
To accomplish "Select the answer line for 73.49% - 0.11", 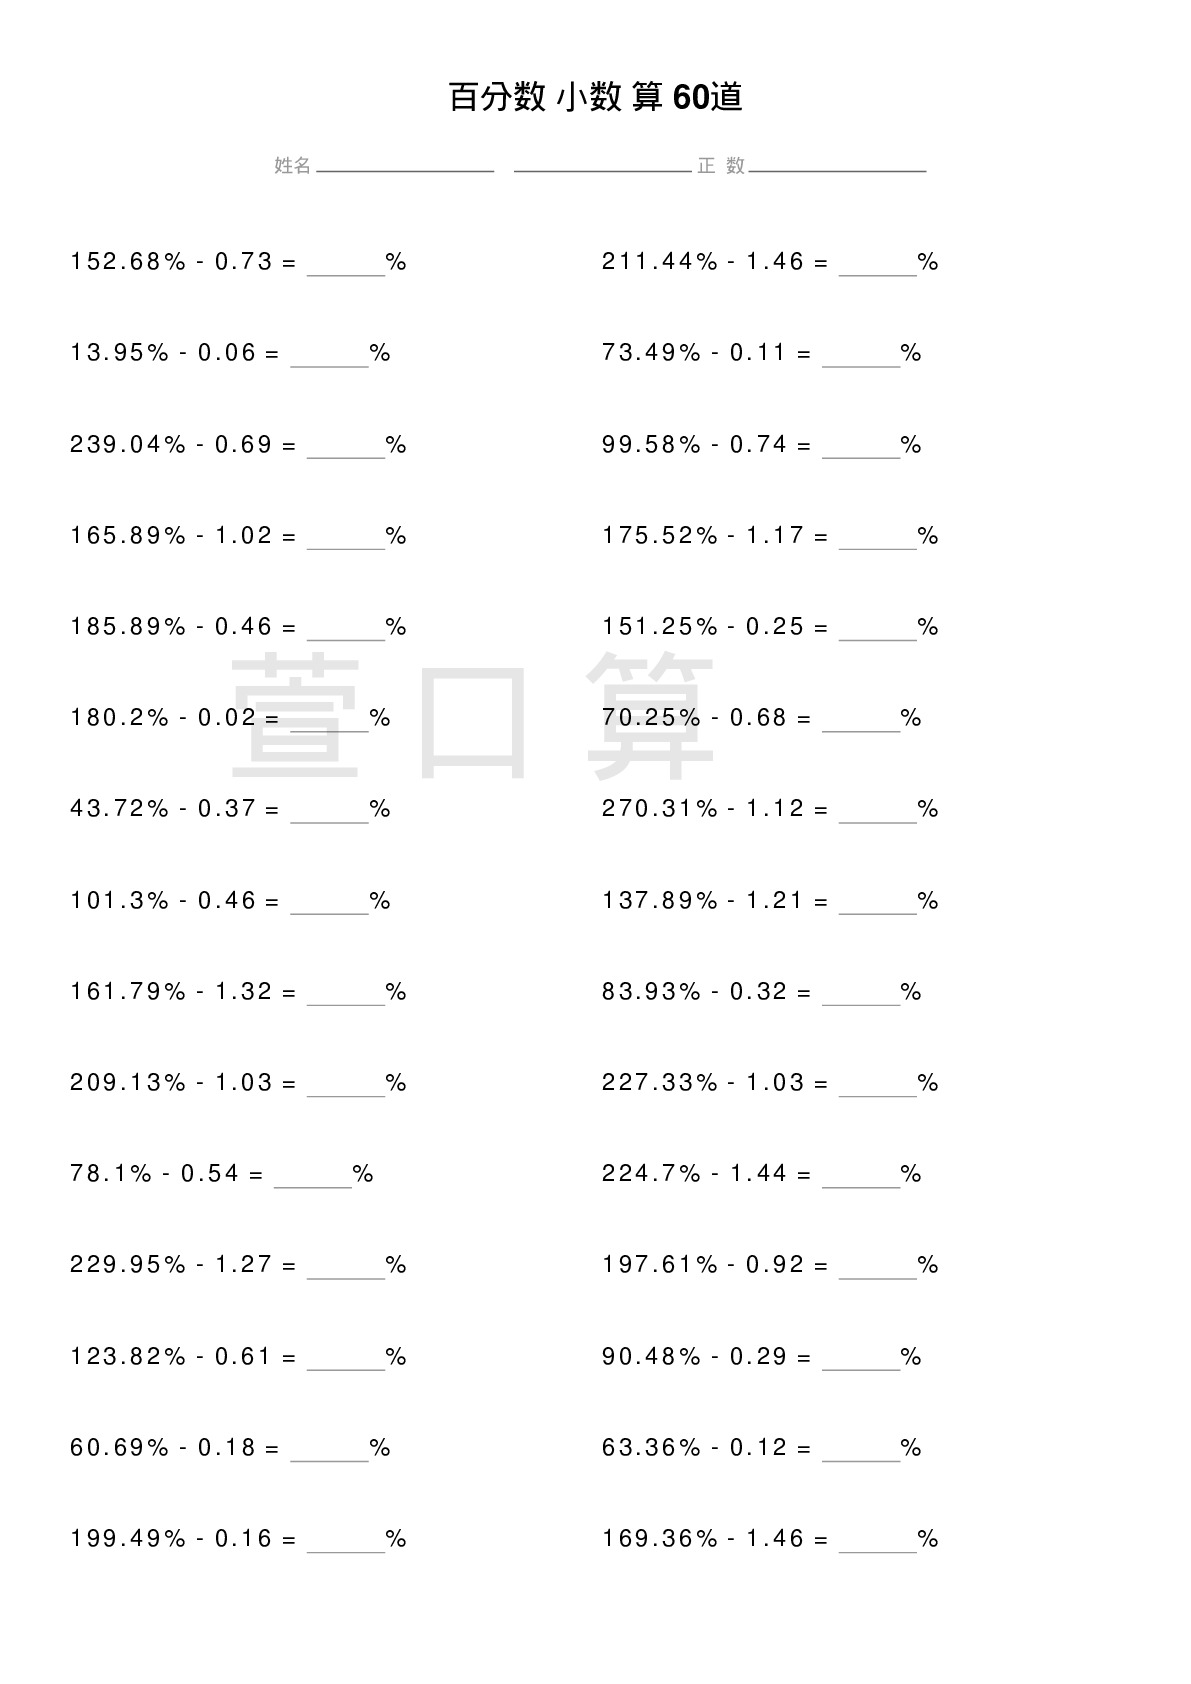I will coord(861,356).
